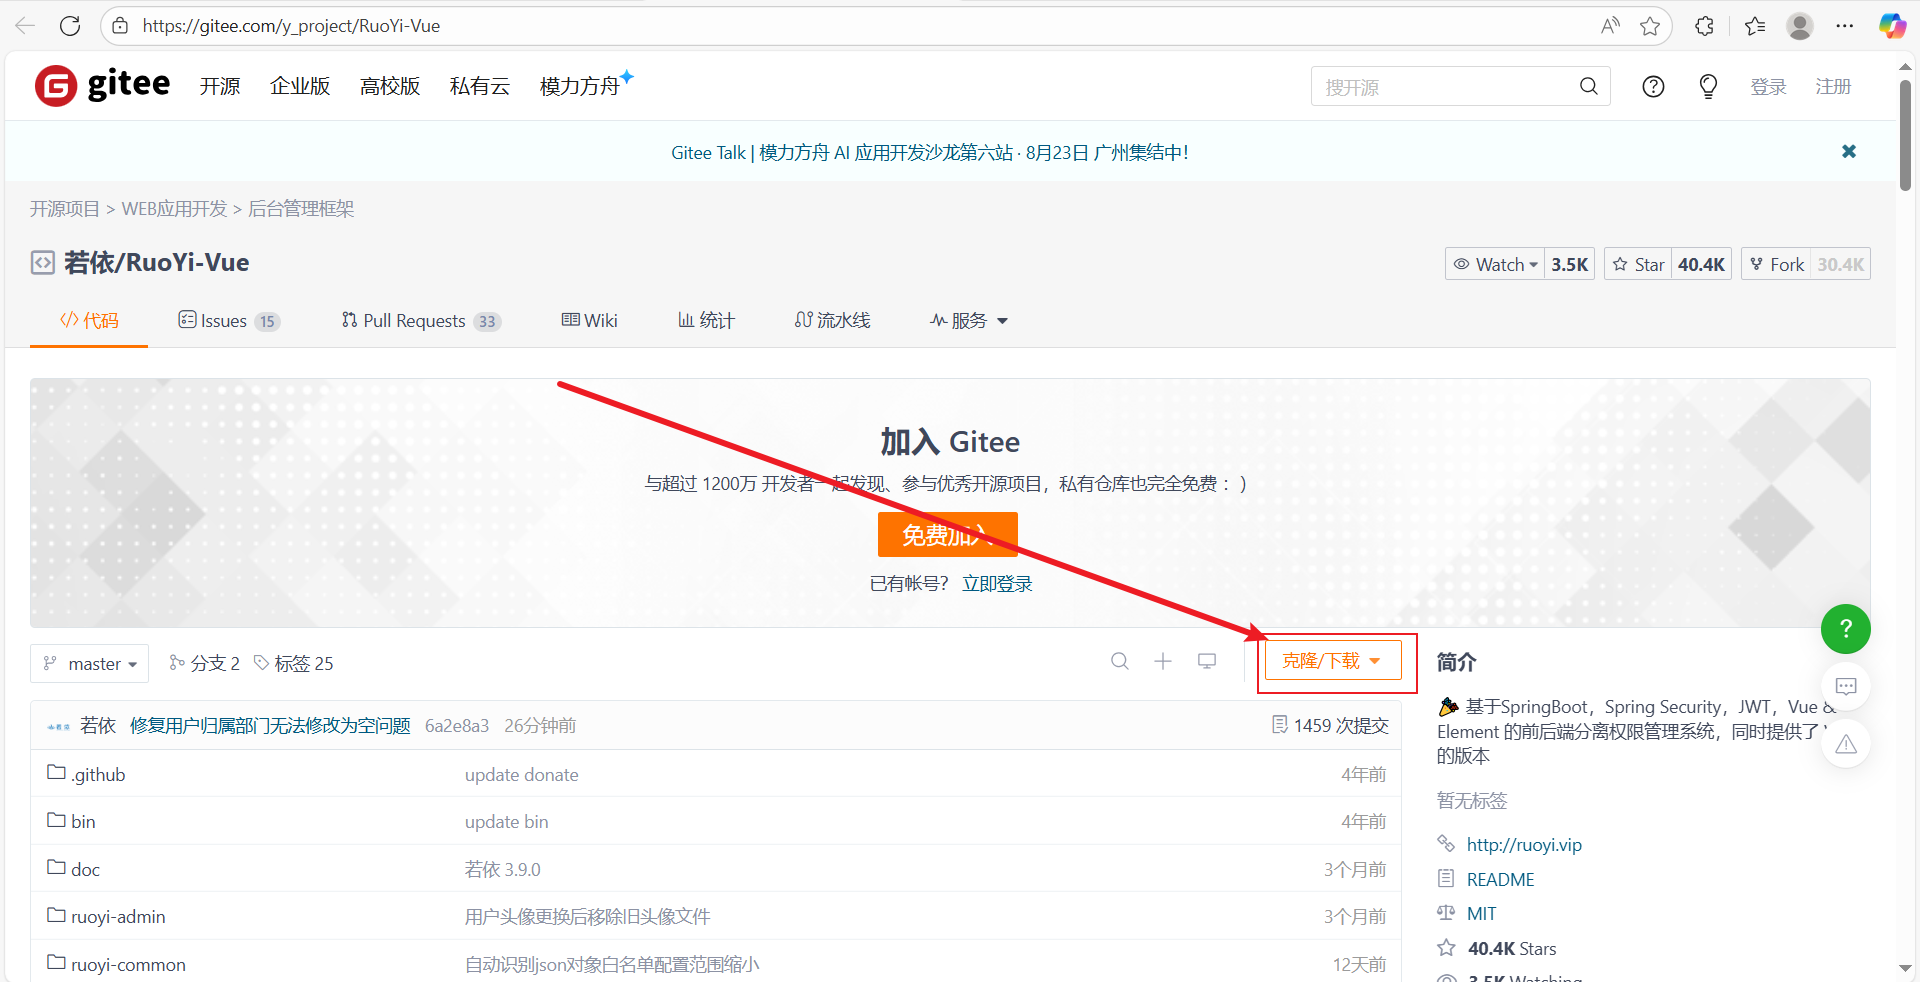Click the site info lock icon in address bar
The height and width of the screenshot is (982, 1920).
coord(120,26)
